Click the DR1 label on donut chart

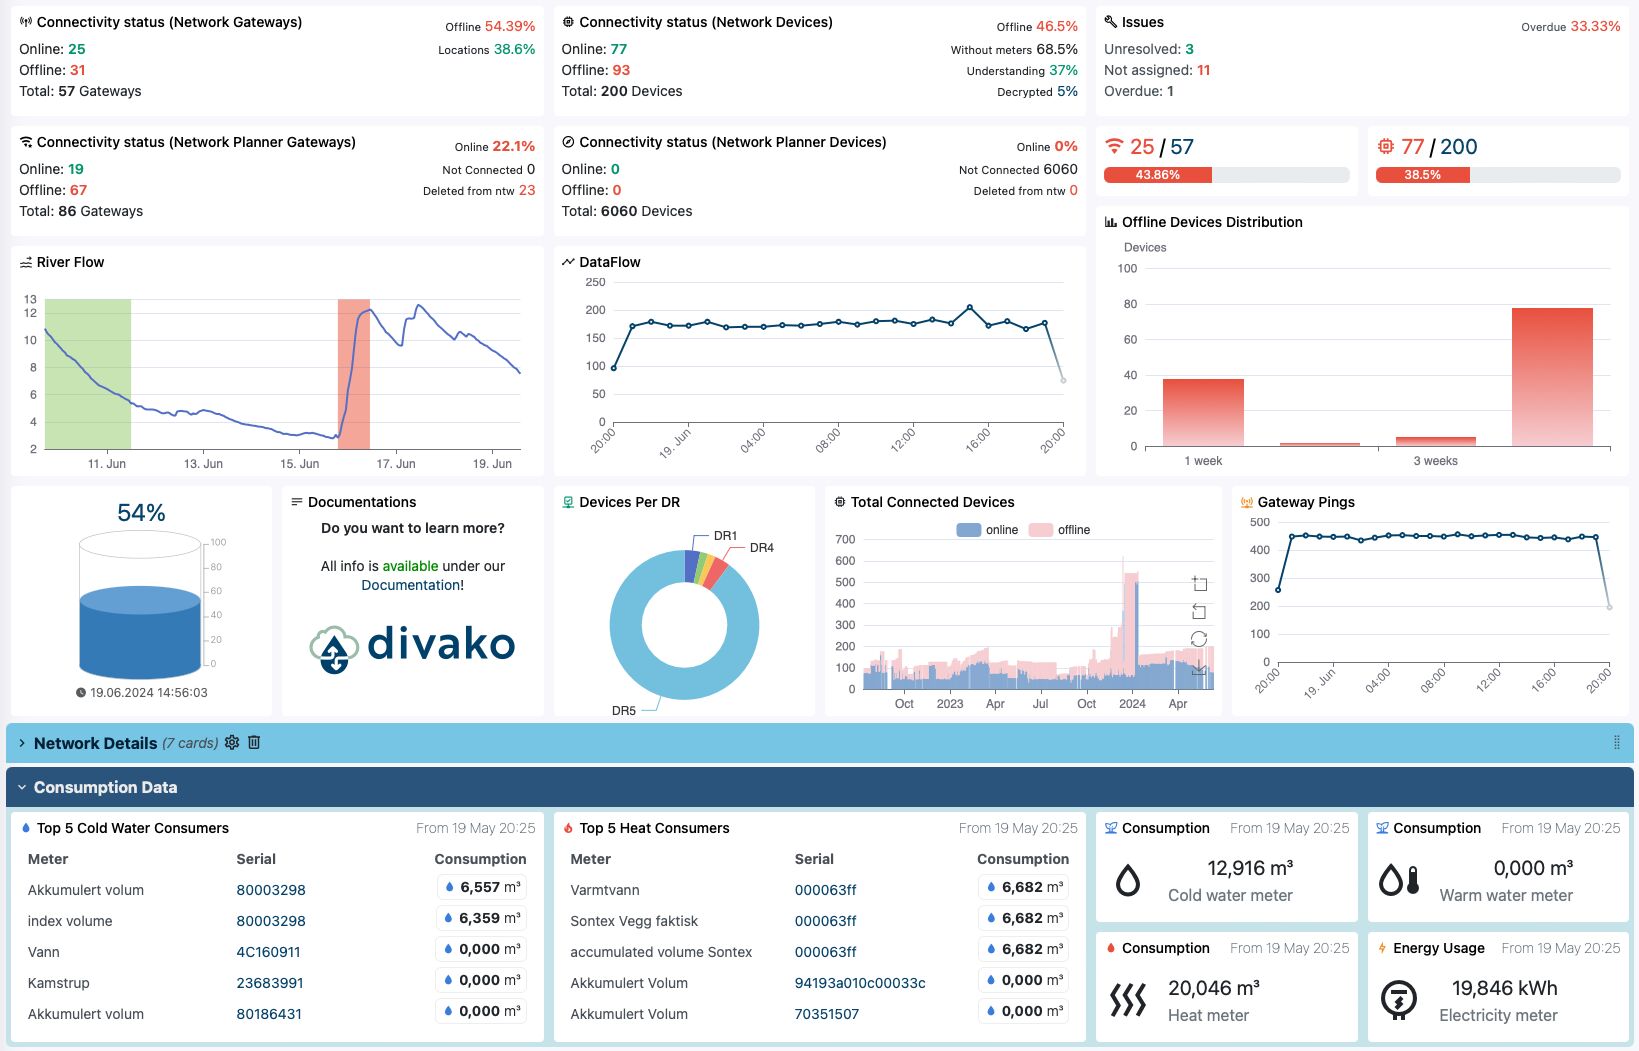(x=725, y=536)
